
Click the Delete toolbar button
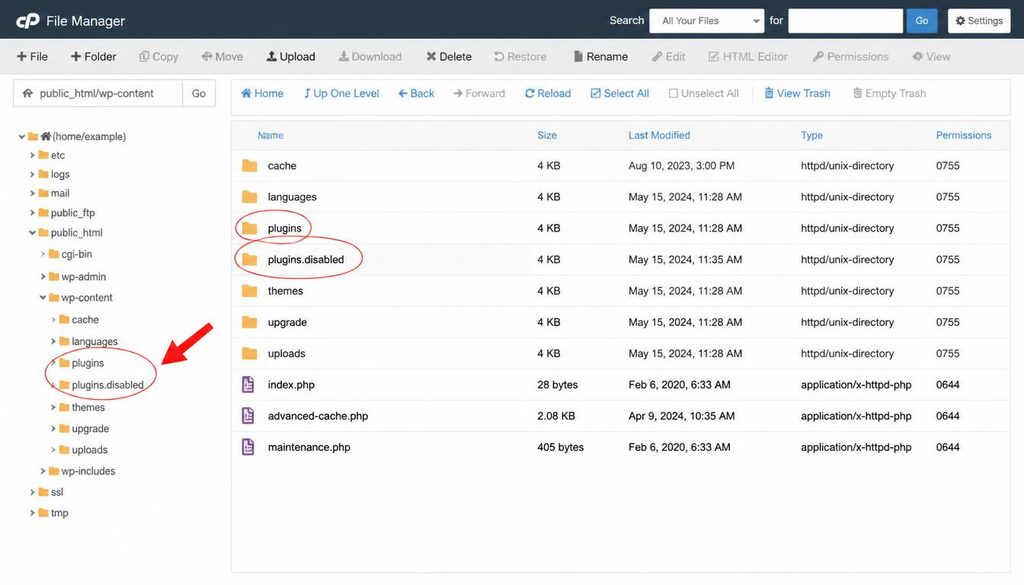coord(449,57)
